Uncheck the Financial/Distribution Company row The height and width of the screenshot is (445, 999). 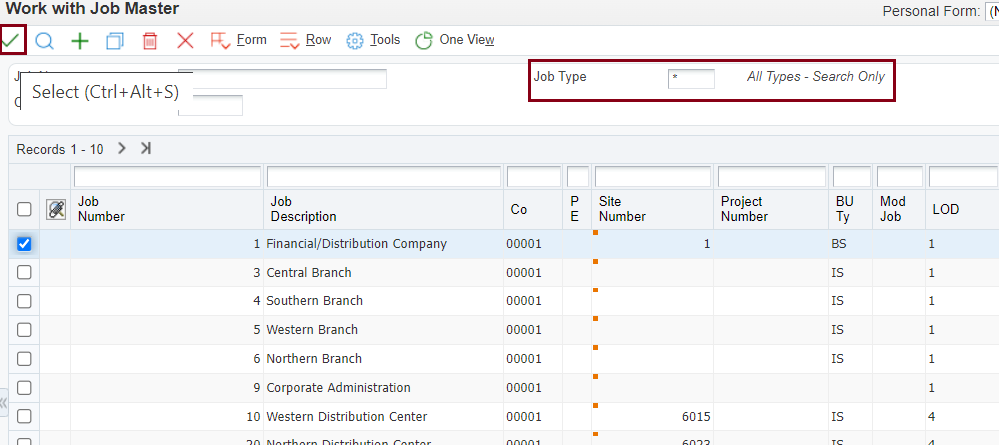pyautogui.click(x=24, y=244)
